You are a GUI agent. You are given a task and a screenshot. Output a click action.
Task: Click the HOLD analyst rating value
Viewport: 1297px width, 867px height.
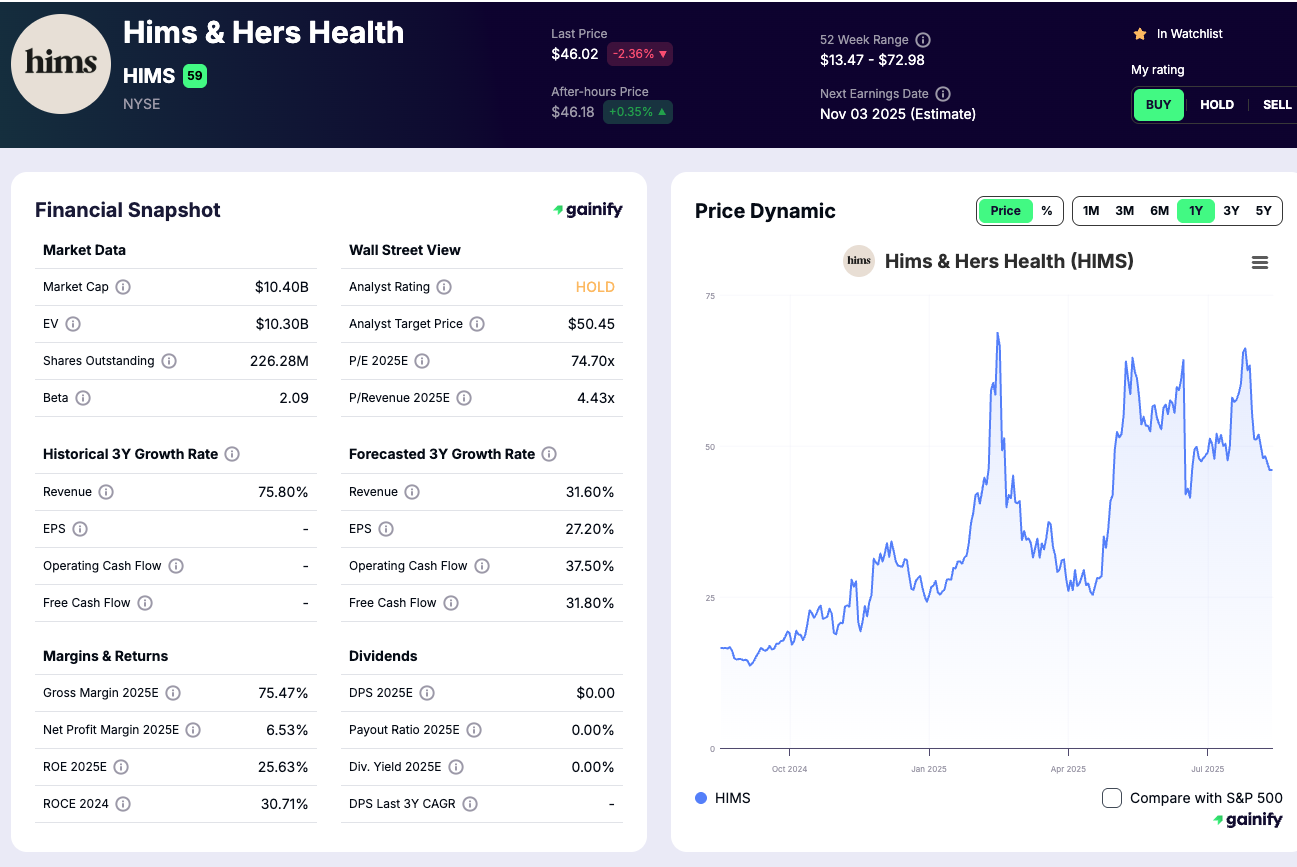click(595, 287)
